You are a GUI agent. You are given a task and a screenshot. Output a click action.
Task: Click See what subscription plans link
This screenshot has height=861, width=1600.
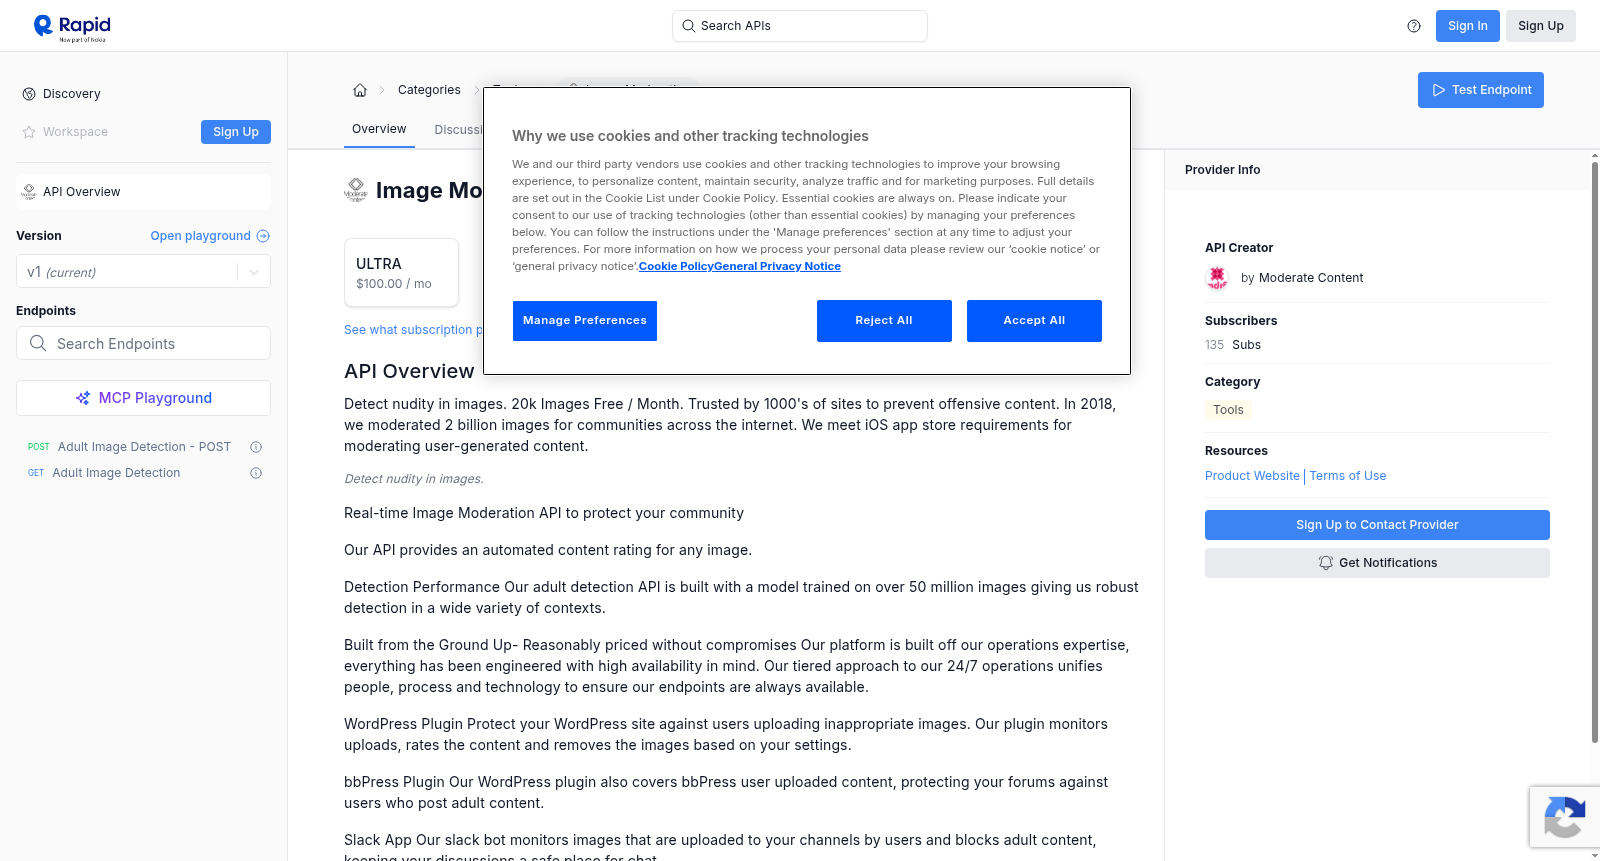413,330
